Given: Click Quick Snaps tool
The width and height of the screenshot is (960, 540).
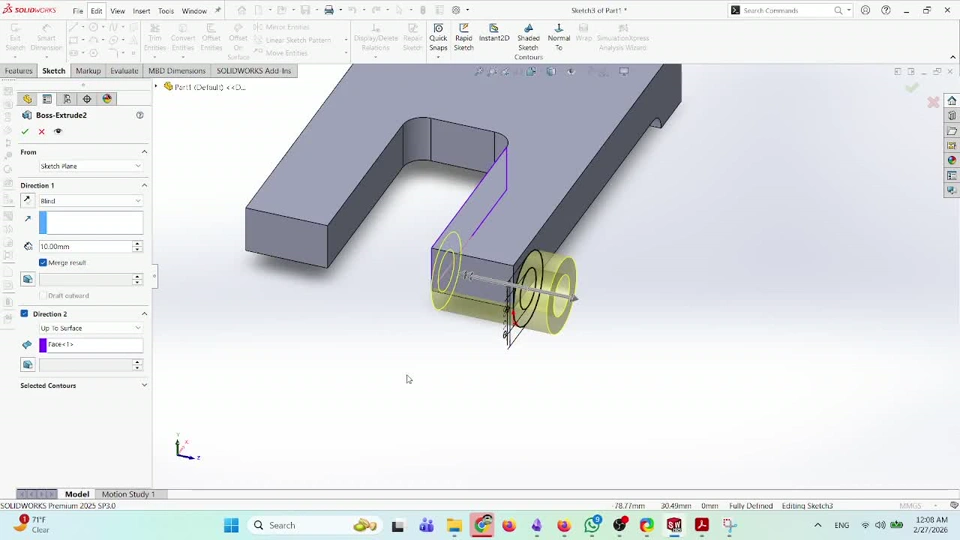Looking at the screenshot, I should (x=438, y=37).
